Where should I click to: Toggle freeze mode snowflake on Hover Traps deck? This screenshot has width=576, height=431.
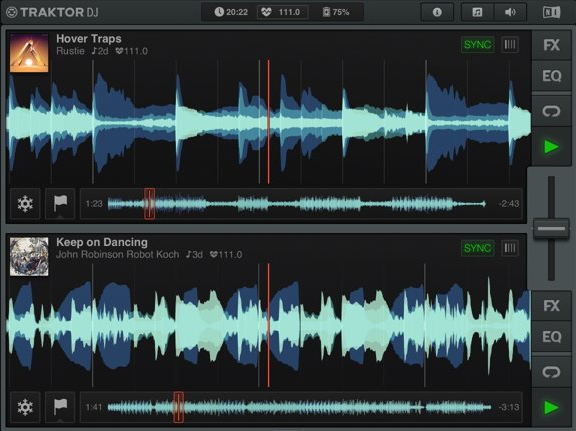pos(25,204)
